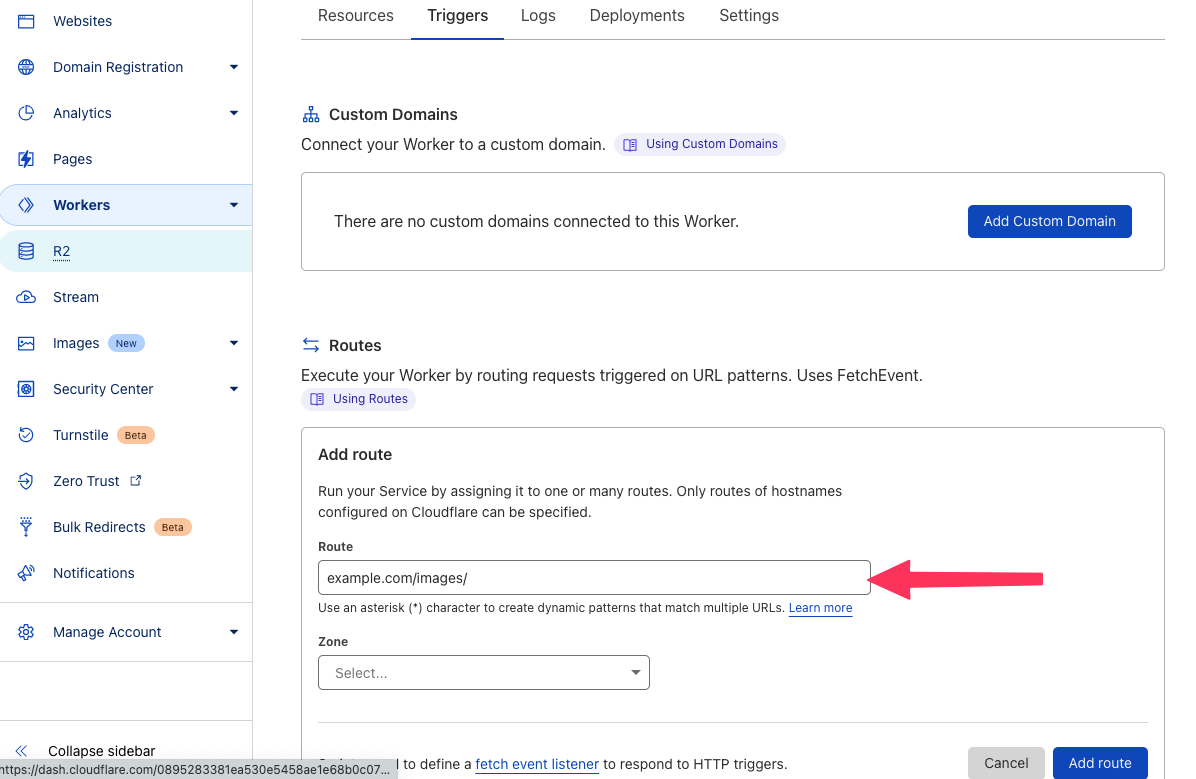Click the Add route button
Image resolution: width=1196 pixels, height=779 pixels.
[x=1100, y=763]
